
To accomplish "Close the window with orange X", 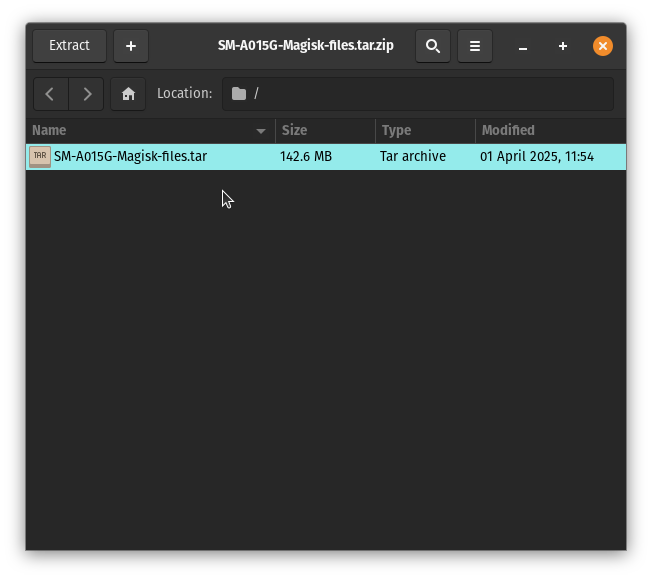I will (603, 46).
